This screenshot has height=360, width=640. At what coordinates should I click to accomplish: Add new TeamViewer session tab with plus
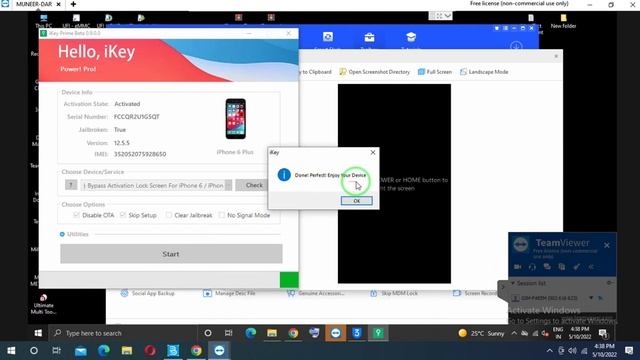click(73, 4)
